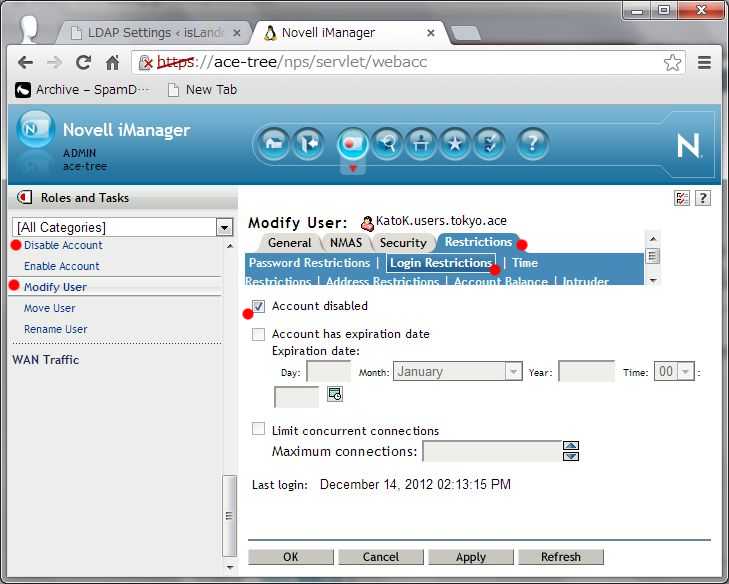Click the Configure toolbar icon
The image size is (729, 584).
pyautogui.click(x=421, y=144)
